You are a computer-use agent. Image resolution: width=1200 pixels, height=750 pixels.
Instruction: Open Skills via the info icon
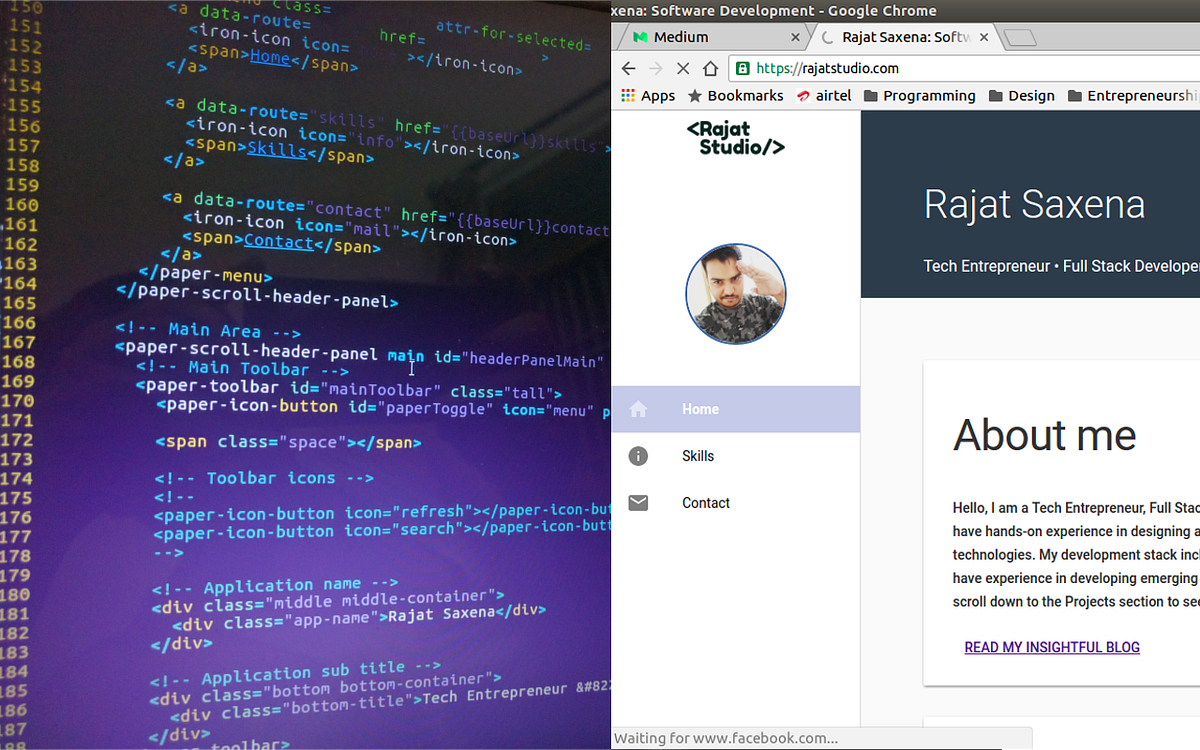[x=638, y=456]
